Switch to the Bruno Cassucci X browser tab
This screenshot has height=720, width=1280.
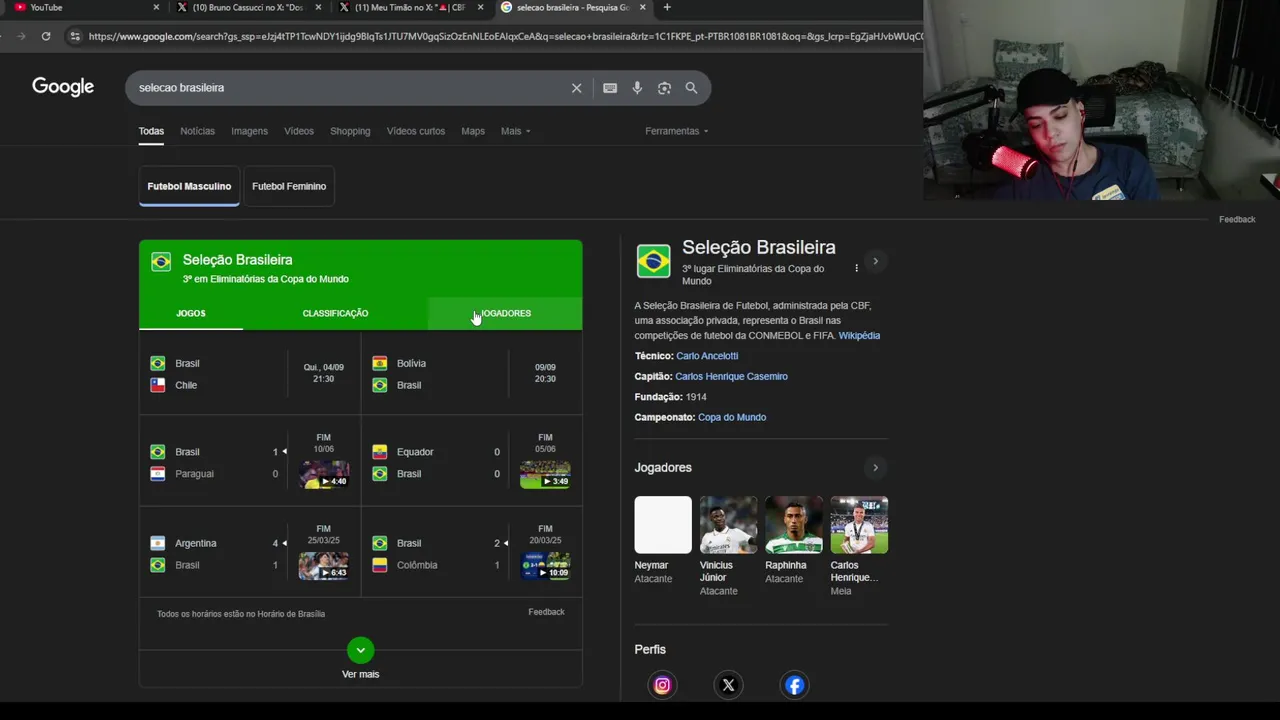coord(247,7)
